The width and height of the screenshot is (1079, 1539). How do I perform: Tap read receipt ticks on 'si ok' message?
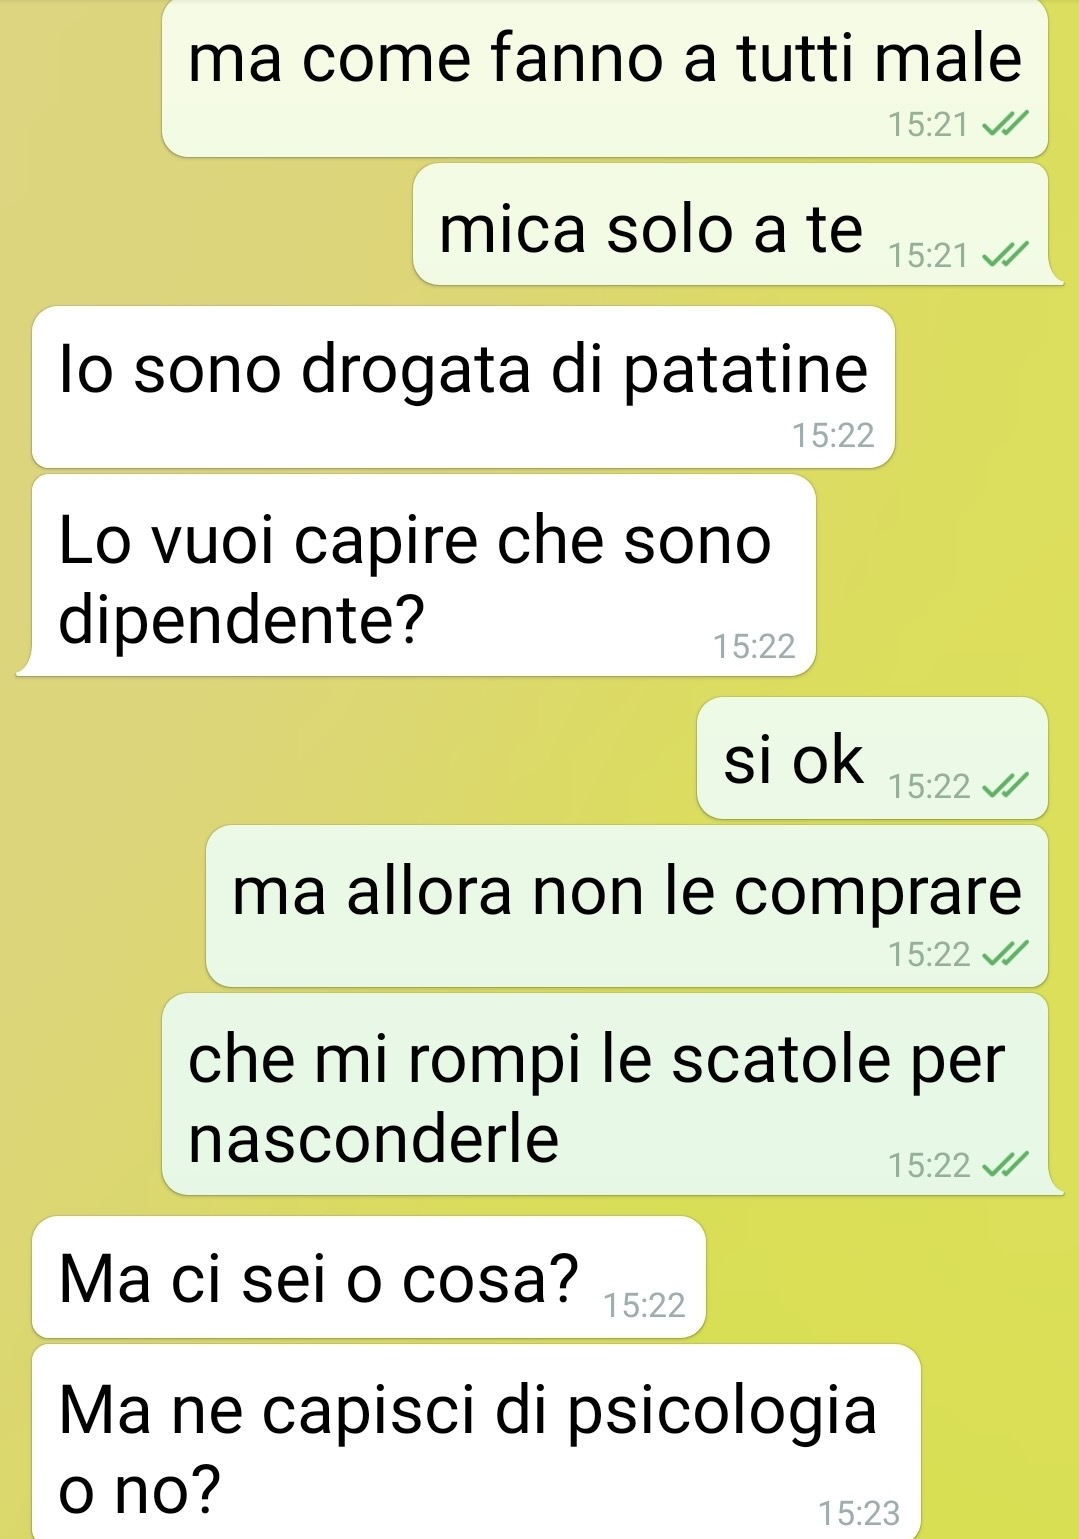point(1004,786)
